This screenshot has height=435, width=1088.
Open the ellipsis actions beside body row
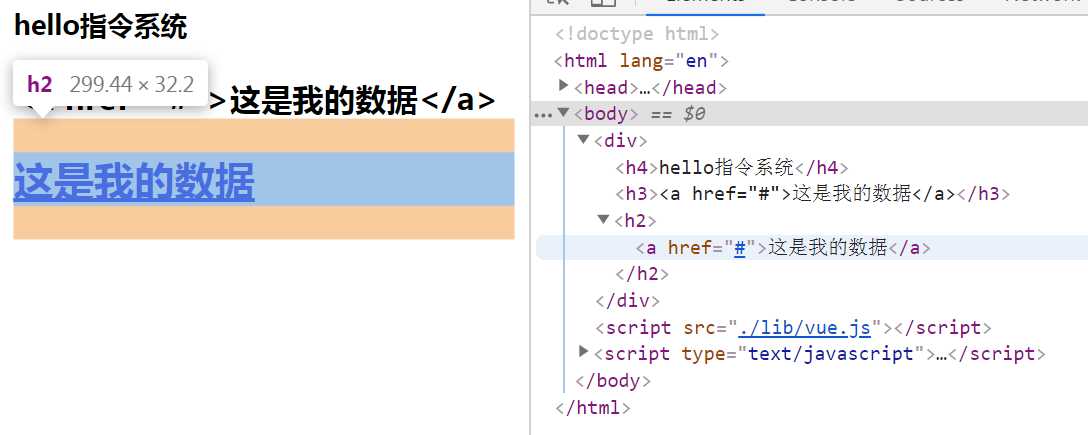point(542,114)
